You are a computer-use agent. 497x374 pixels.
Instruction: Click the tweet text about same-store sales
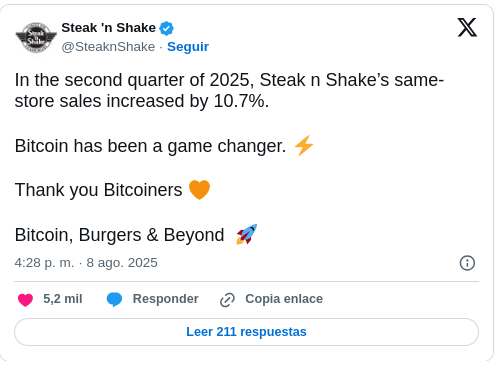point(229,90)
